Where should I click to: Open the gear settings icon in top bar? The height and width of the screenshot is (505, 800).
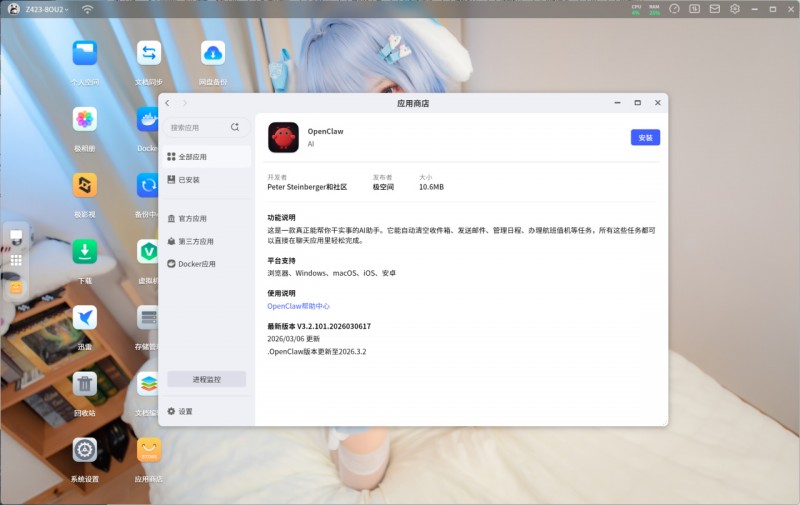click(735, 9)
